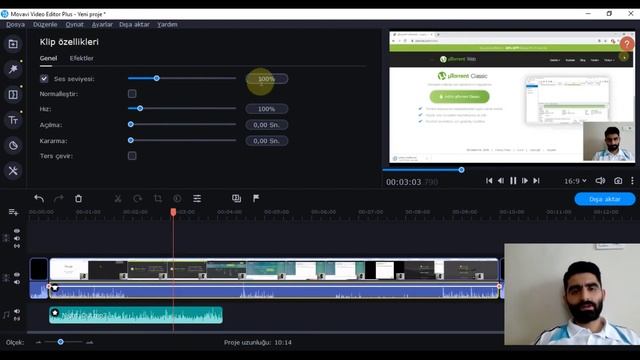Enable the Normalleştir checkbox
Image resolution: width=640 pixels, height=360 pixels.
point(132,94)
